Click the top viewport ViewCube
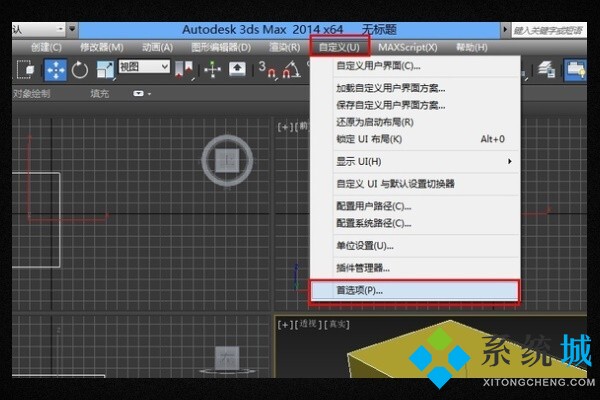600x400 pixels. tap(227, 161)
